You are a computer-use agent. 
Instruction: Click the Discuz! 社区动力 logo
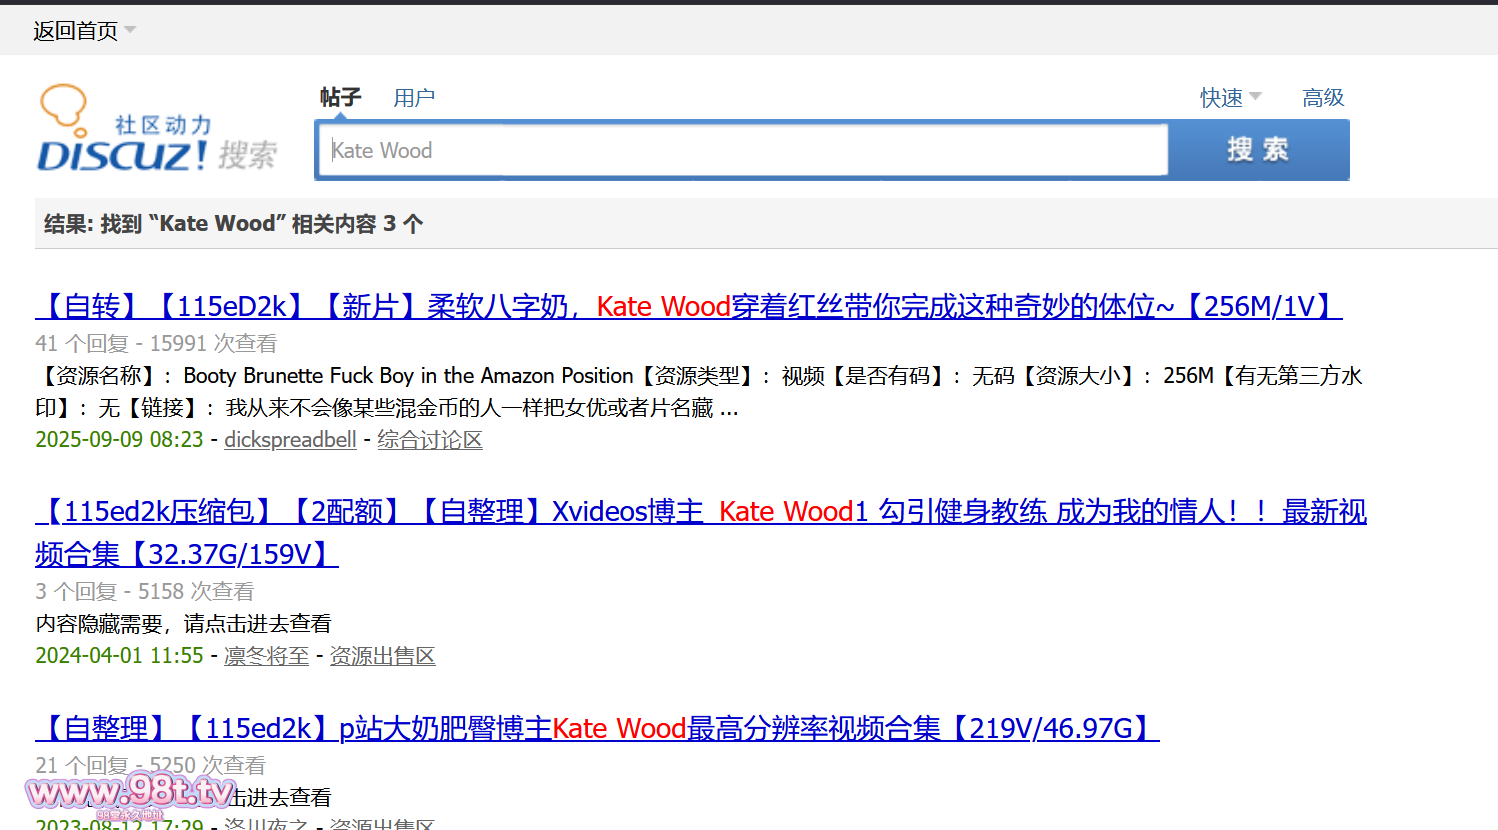[157, 128]
